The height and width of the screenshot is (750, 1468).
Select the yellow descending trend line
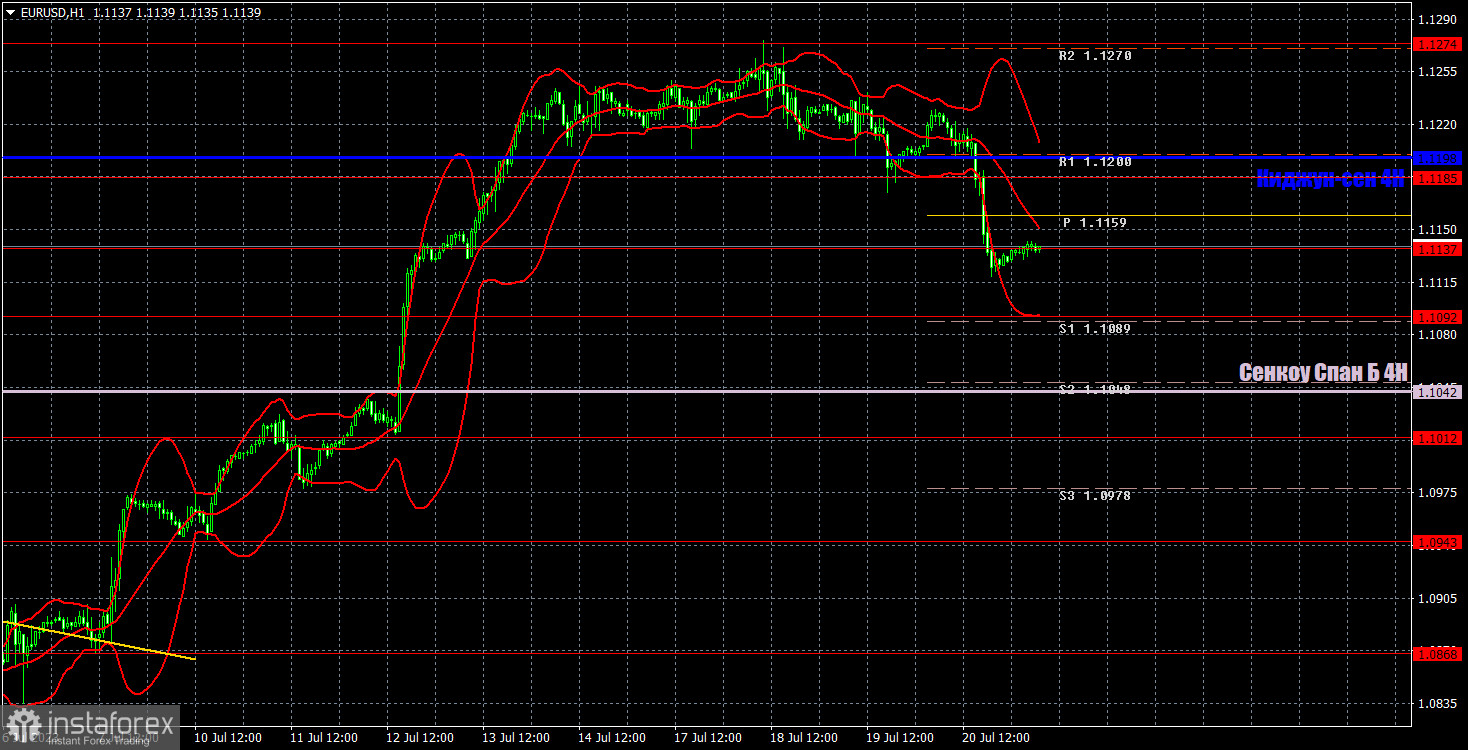pos(98,641)
